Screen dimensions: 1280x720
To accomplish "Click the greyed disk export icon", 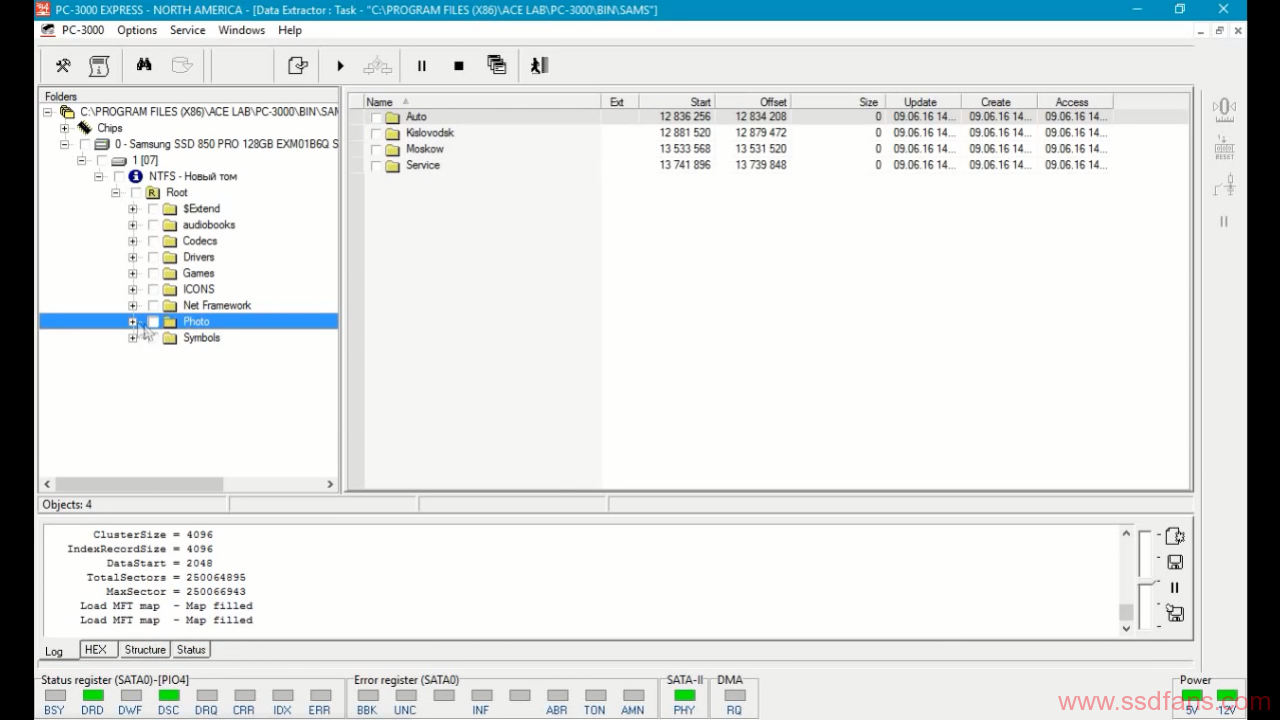I will tap(181, 65).
